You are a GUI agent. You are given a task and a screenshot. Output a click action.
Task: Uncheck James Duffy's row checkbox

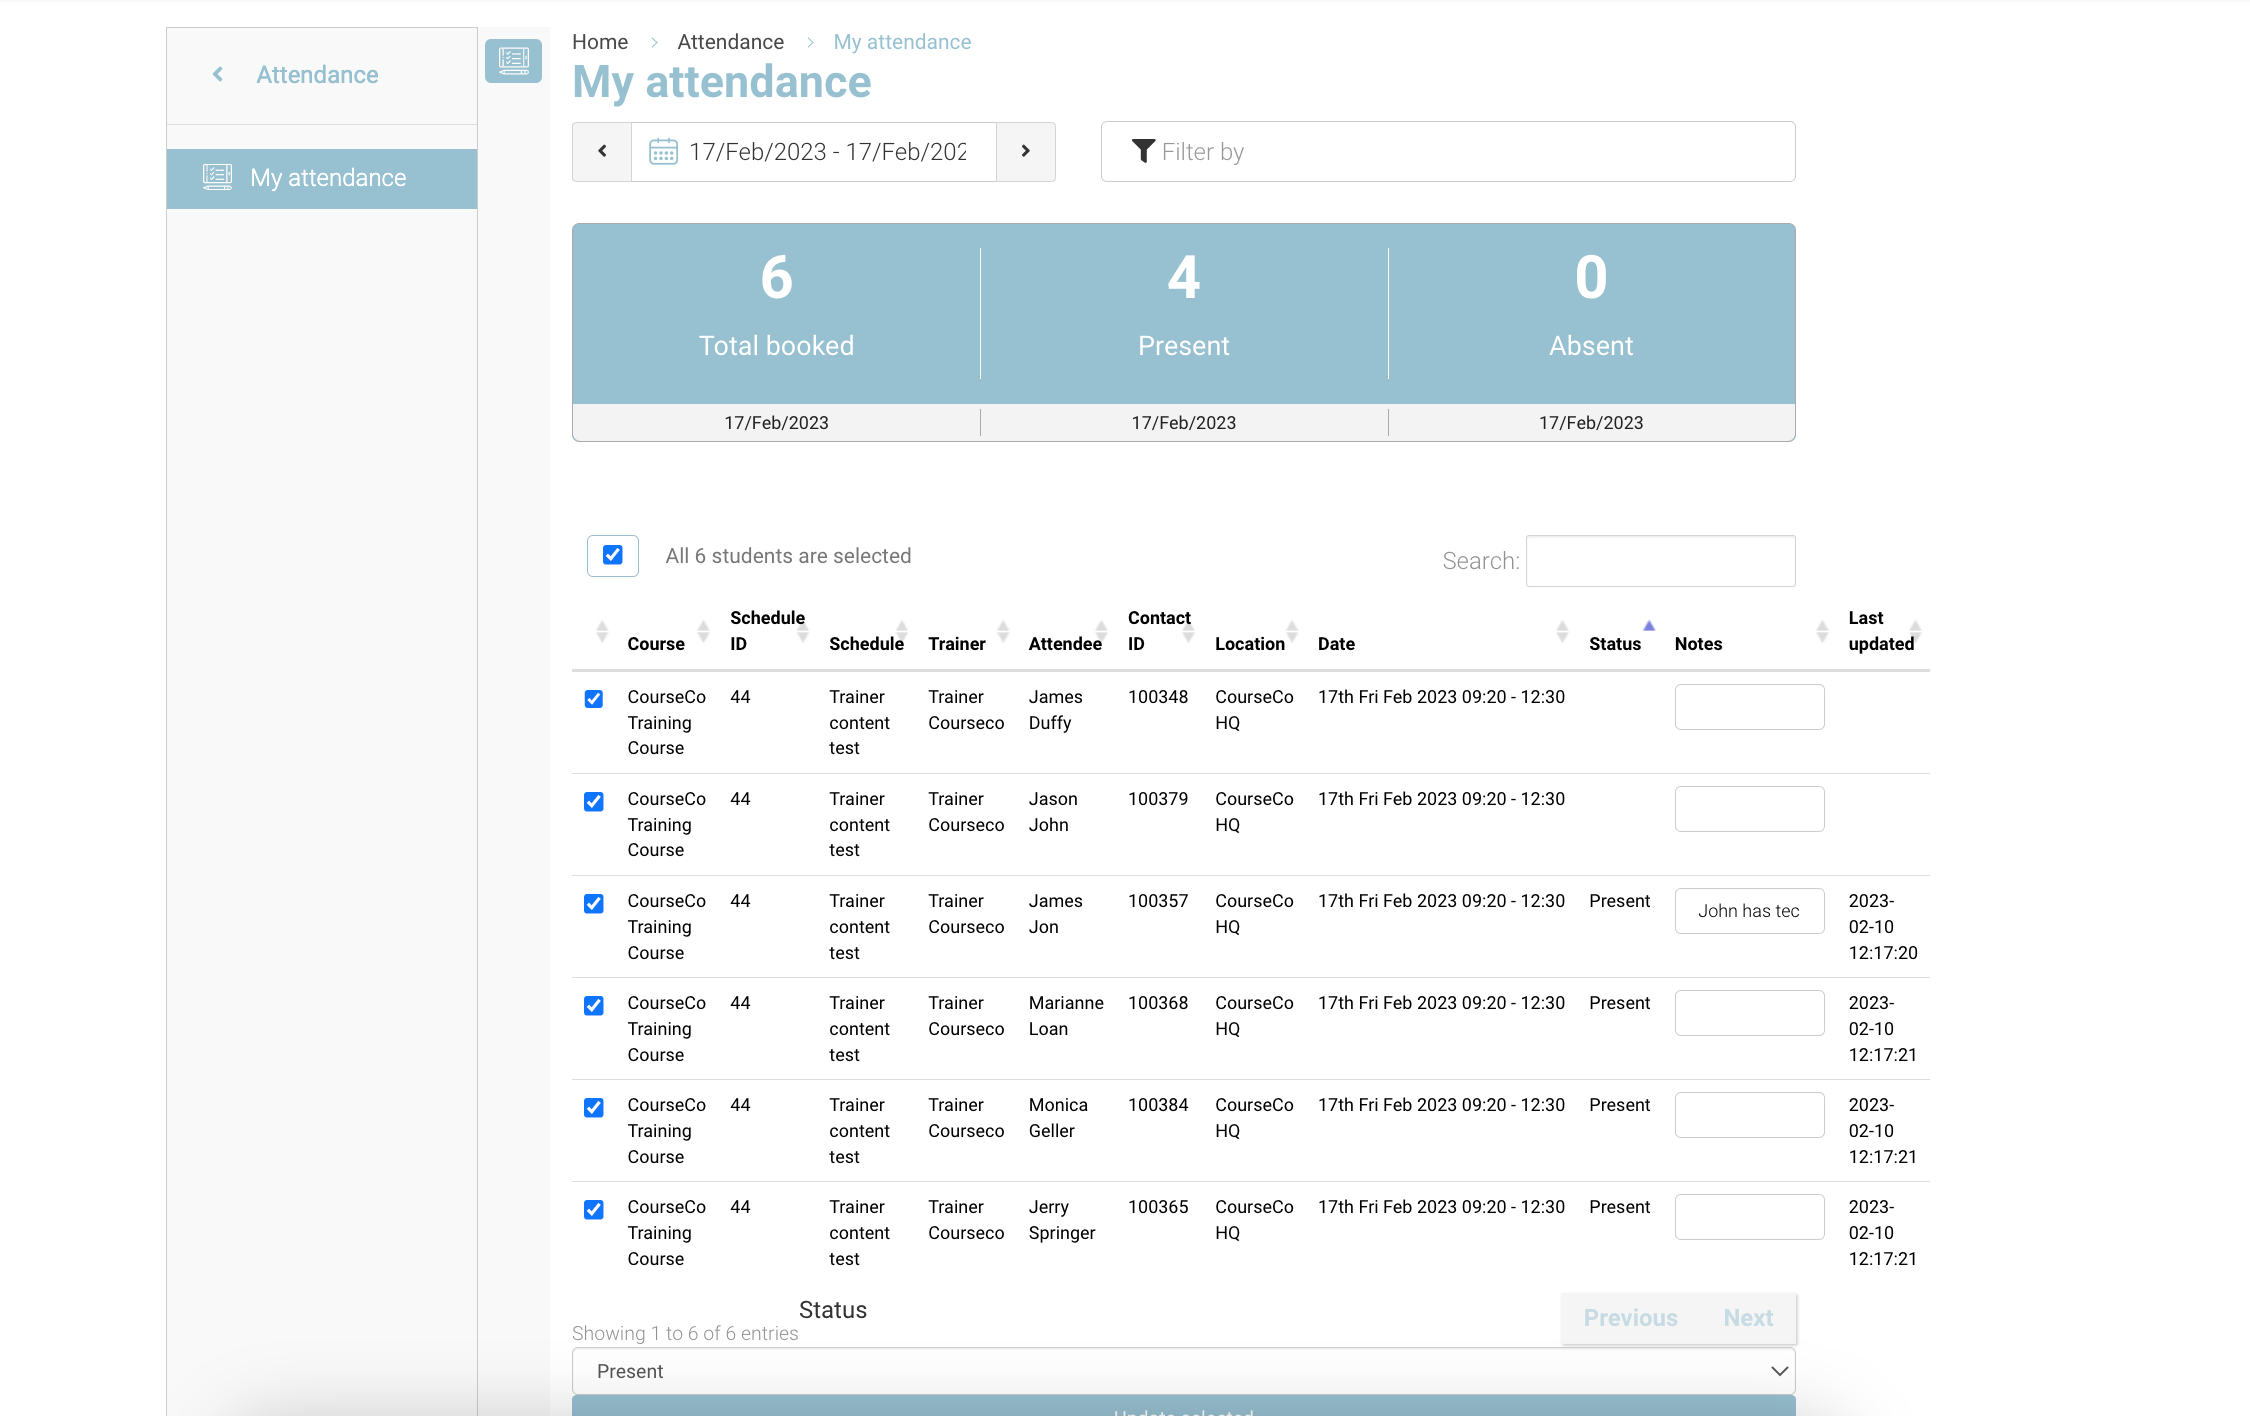click(594, 699)
